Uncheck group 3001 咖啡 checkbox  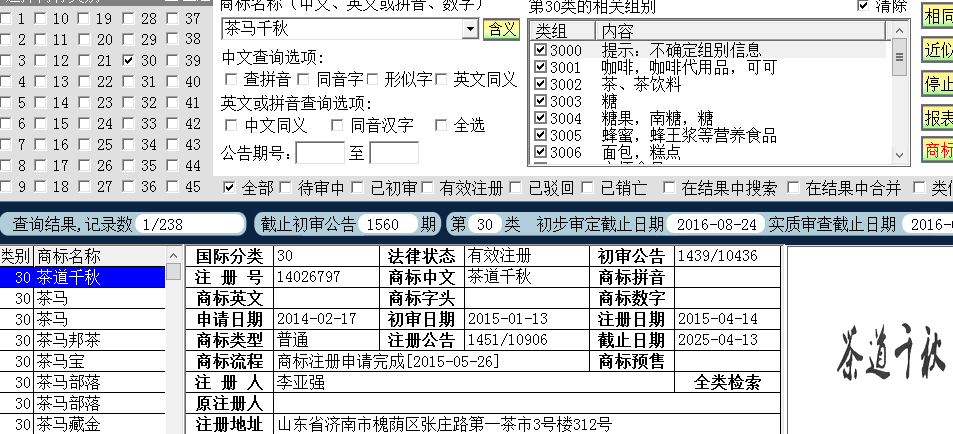tap(540, 66)
